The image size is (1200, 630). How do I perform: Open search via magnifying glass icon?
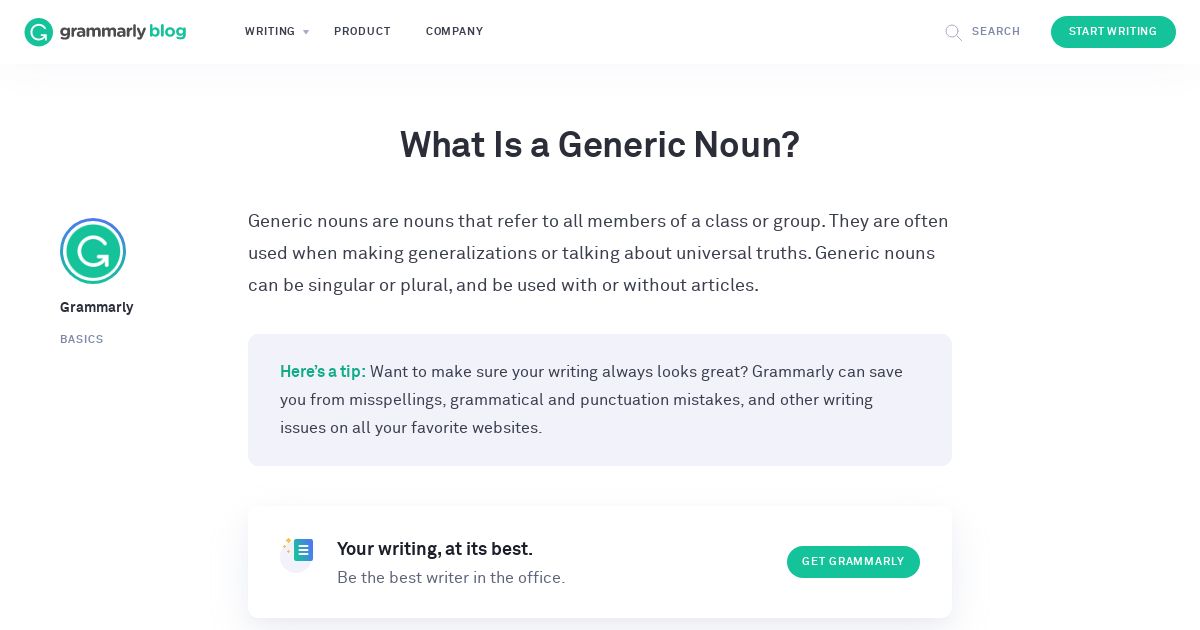click(x=954, y=32)
